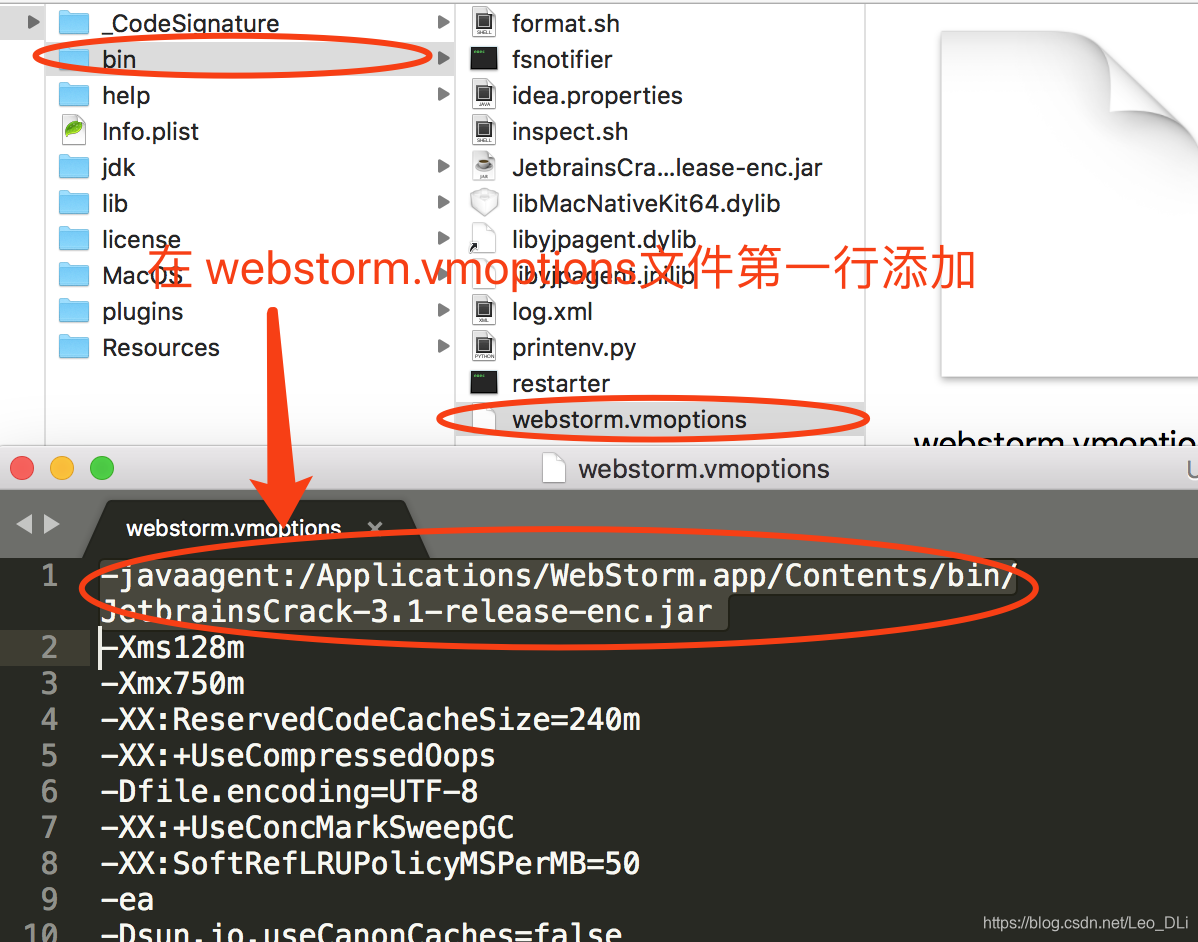Click the inspect.sh shell script icon
1198x942 pixels.
click(484, 131)
